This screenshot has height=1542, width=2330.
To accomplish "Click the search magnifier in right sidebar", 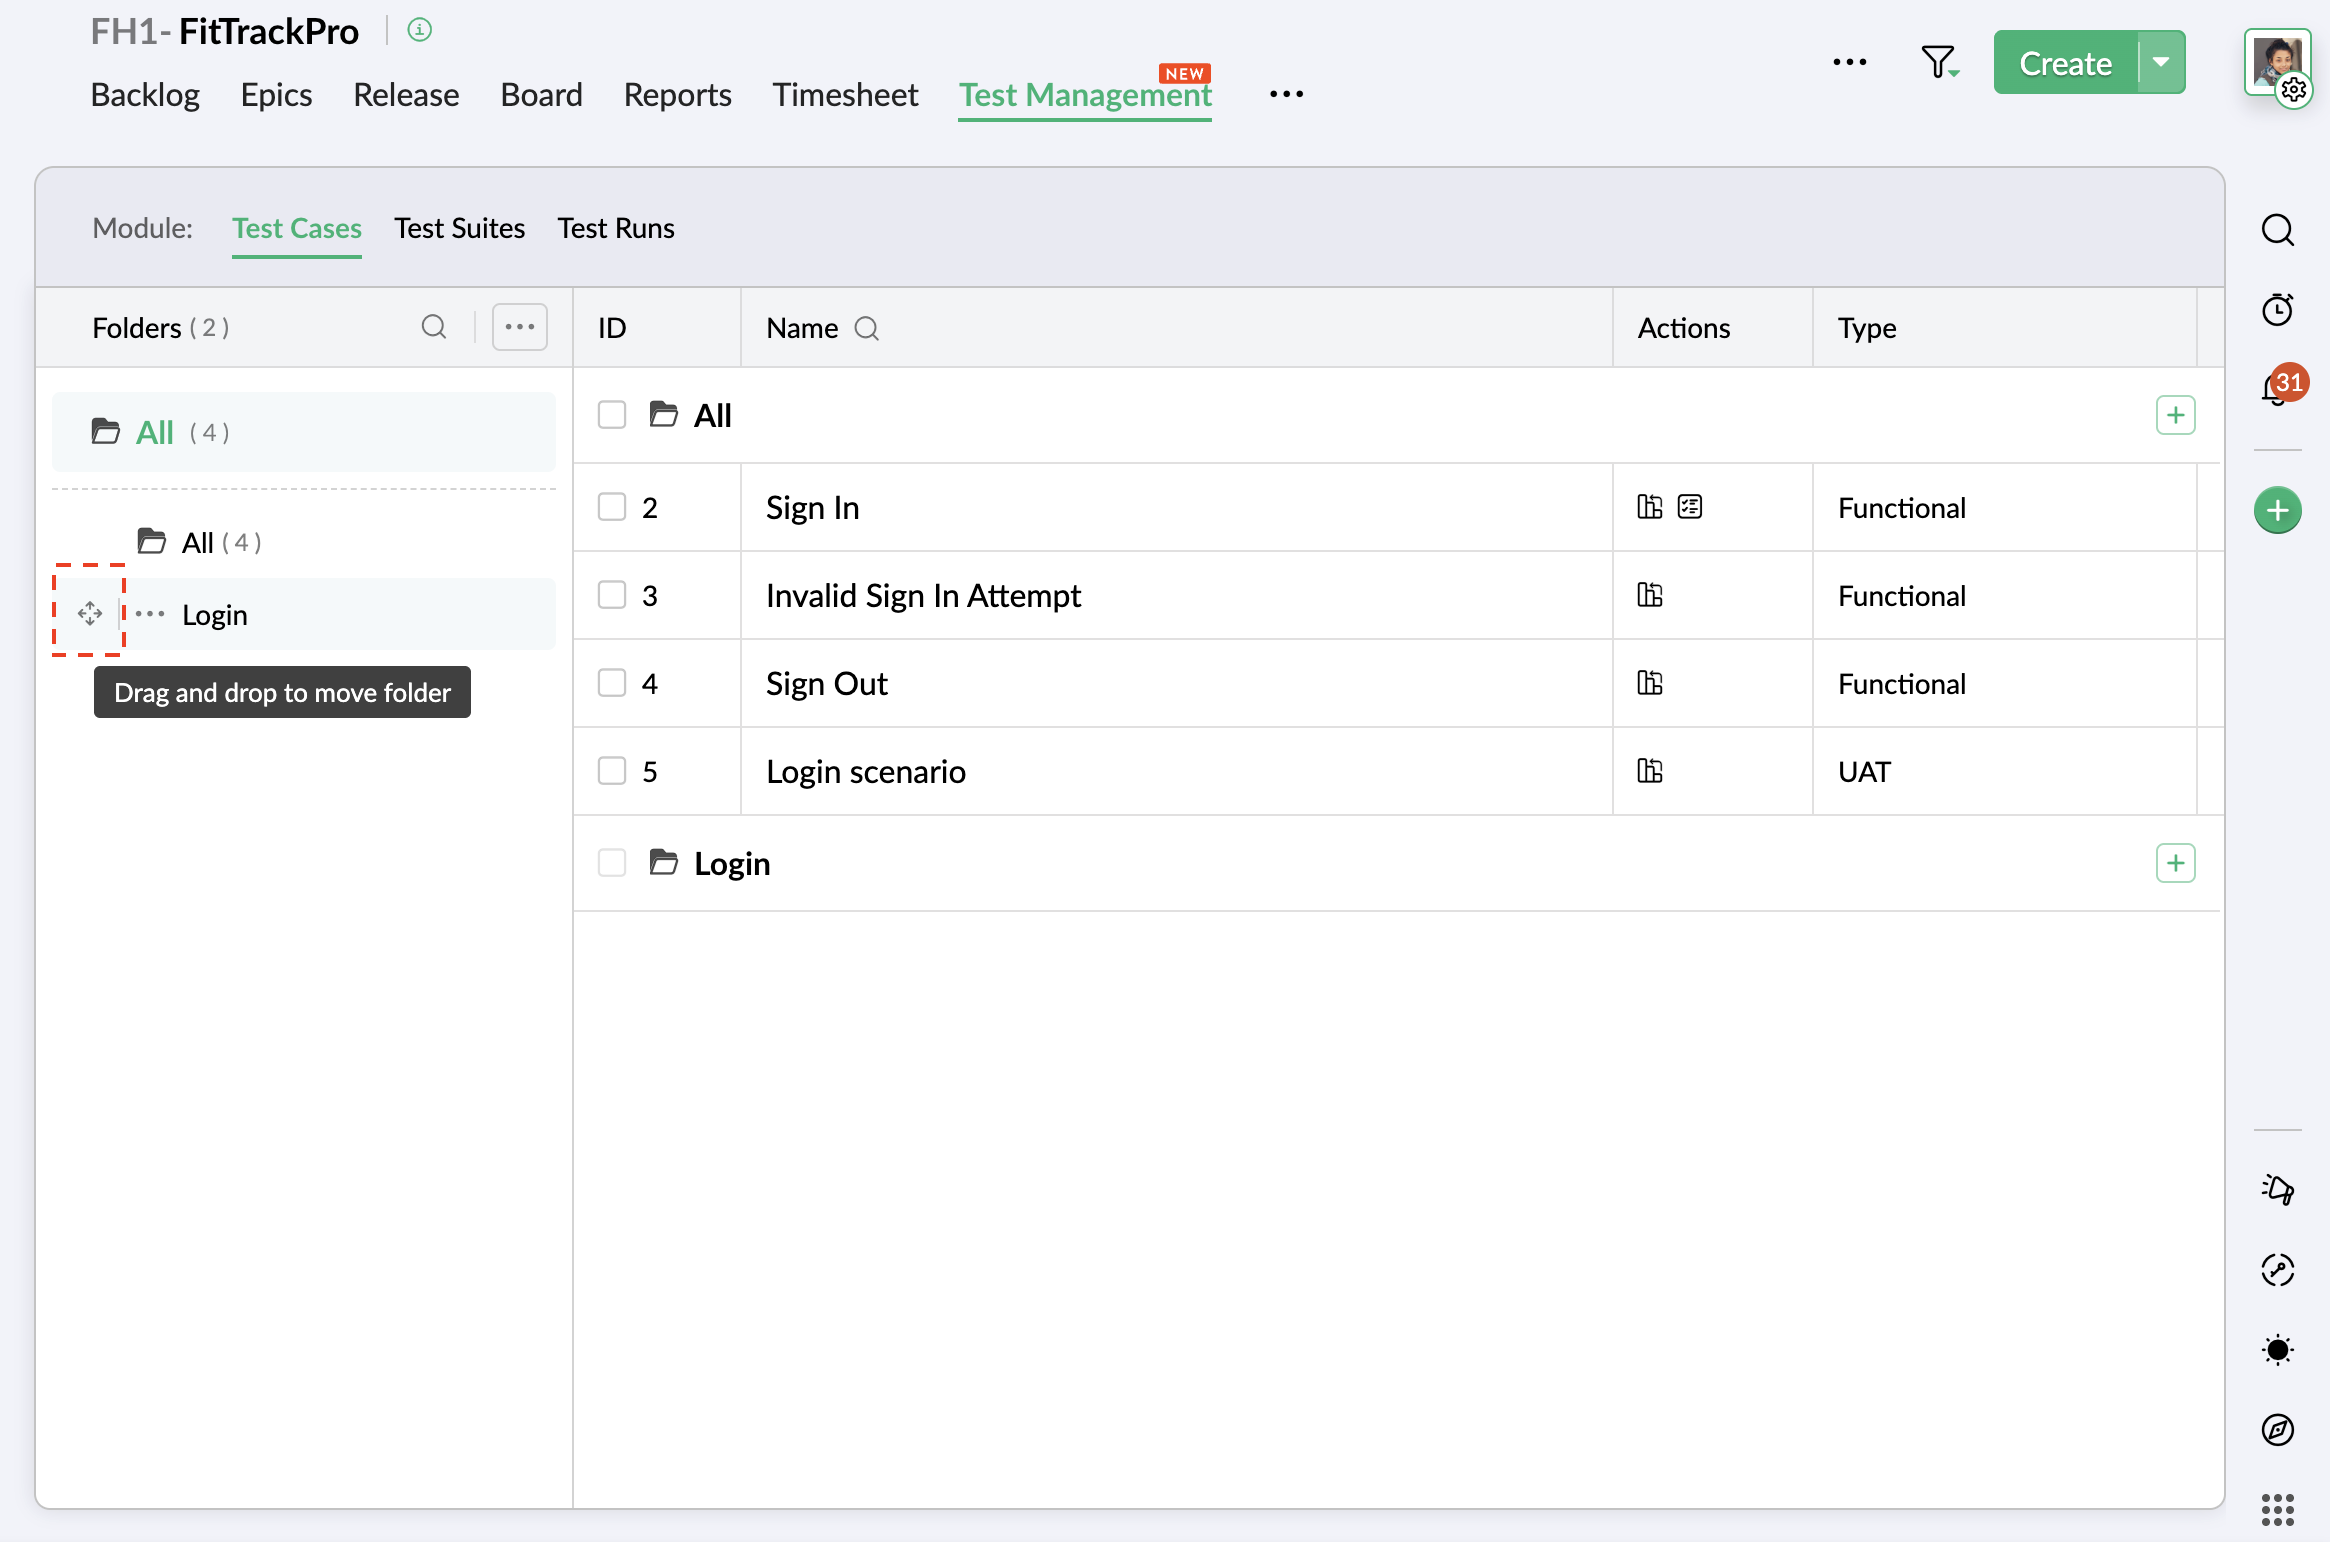I will [x=2277, y=230].
